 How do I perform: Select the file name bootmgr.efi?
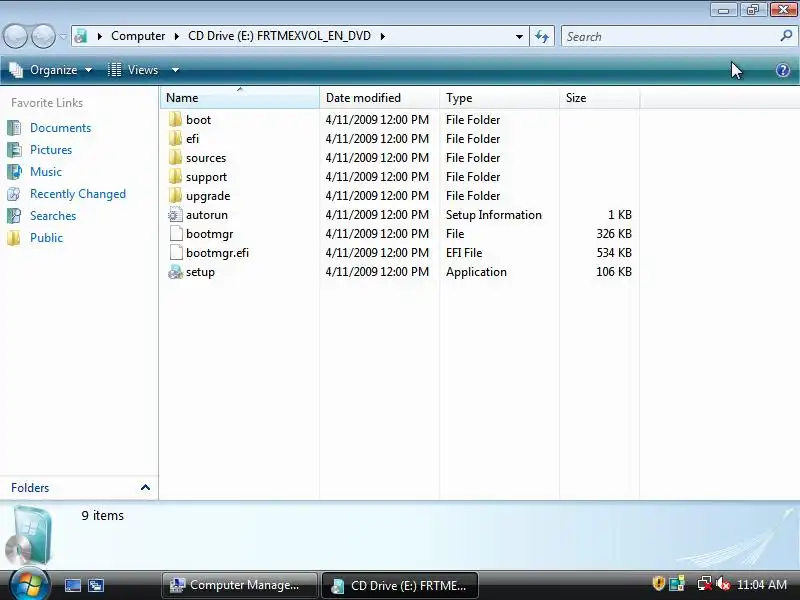[x=217, y=253]
